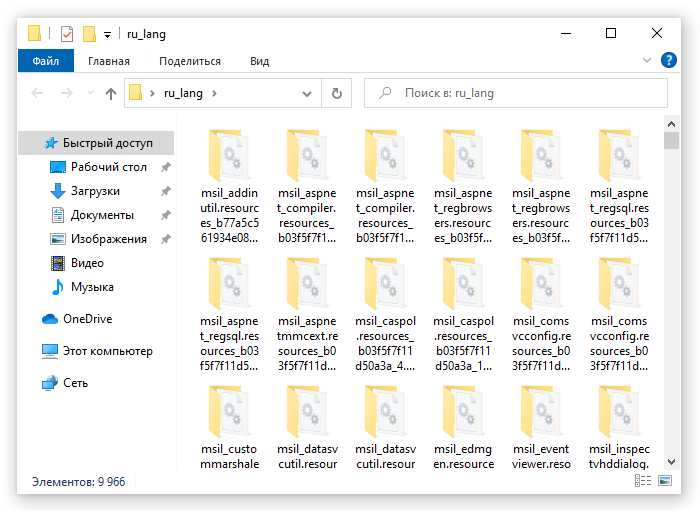Select Сеть in the navigation pane
Viewport: 700px width, 511px height.
[x=75, y=383]
